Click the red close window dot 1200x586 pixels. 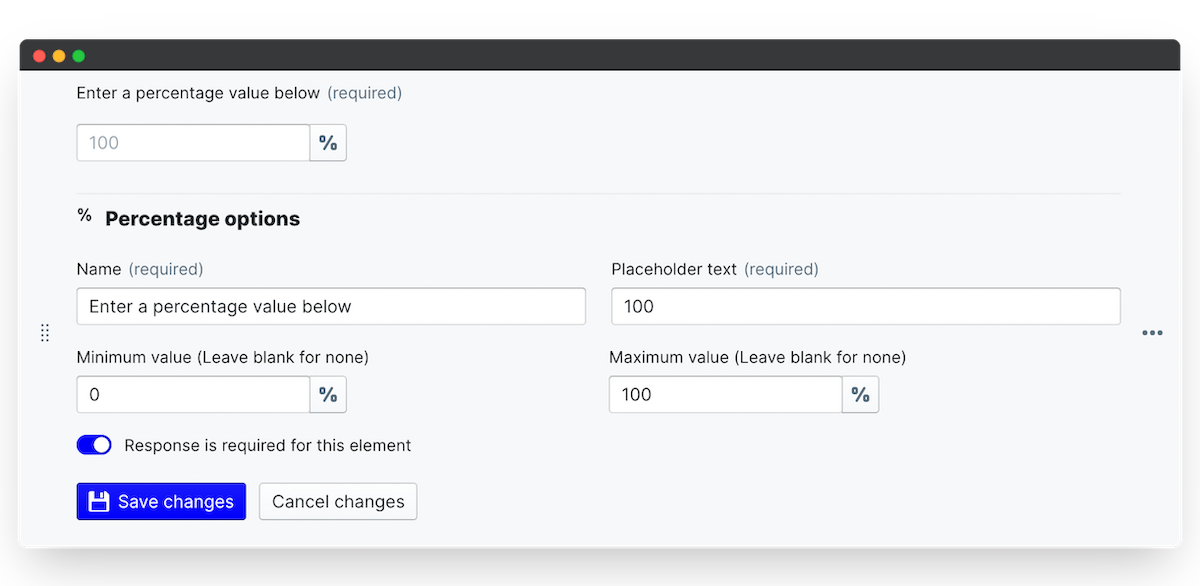(39, 56)
